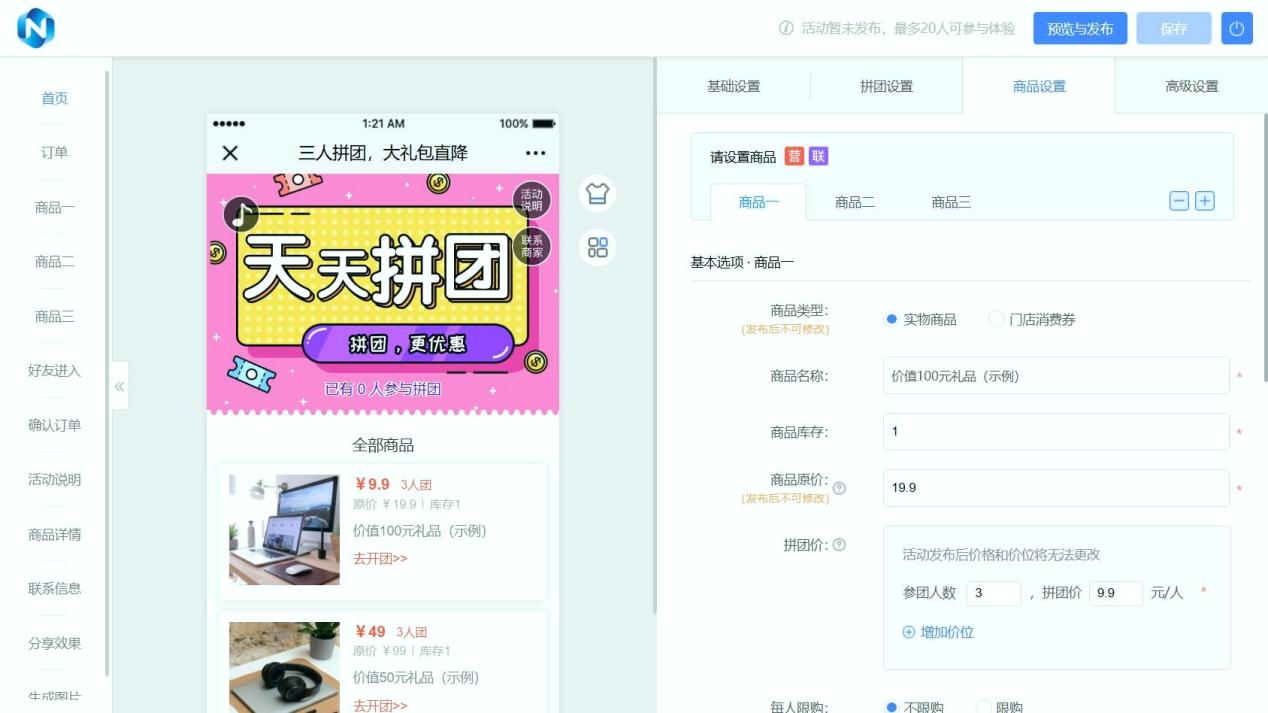
Task: Expand price tiers via 增加价位
Action: pos(938,632)
